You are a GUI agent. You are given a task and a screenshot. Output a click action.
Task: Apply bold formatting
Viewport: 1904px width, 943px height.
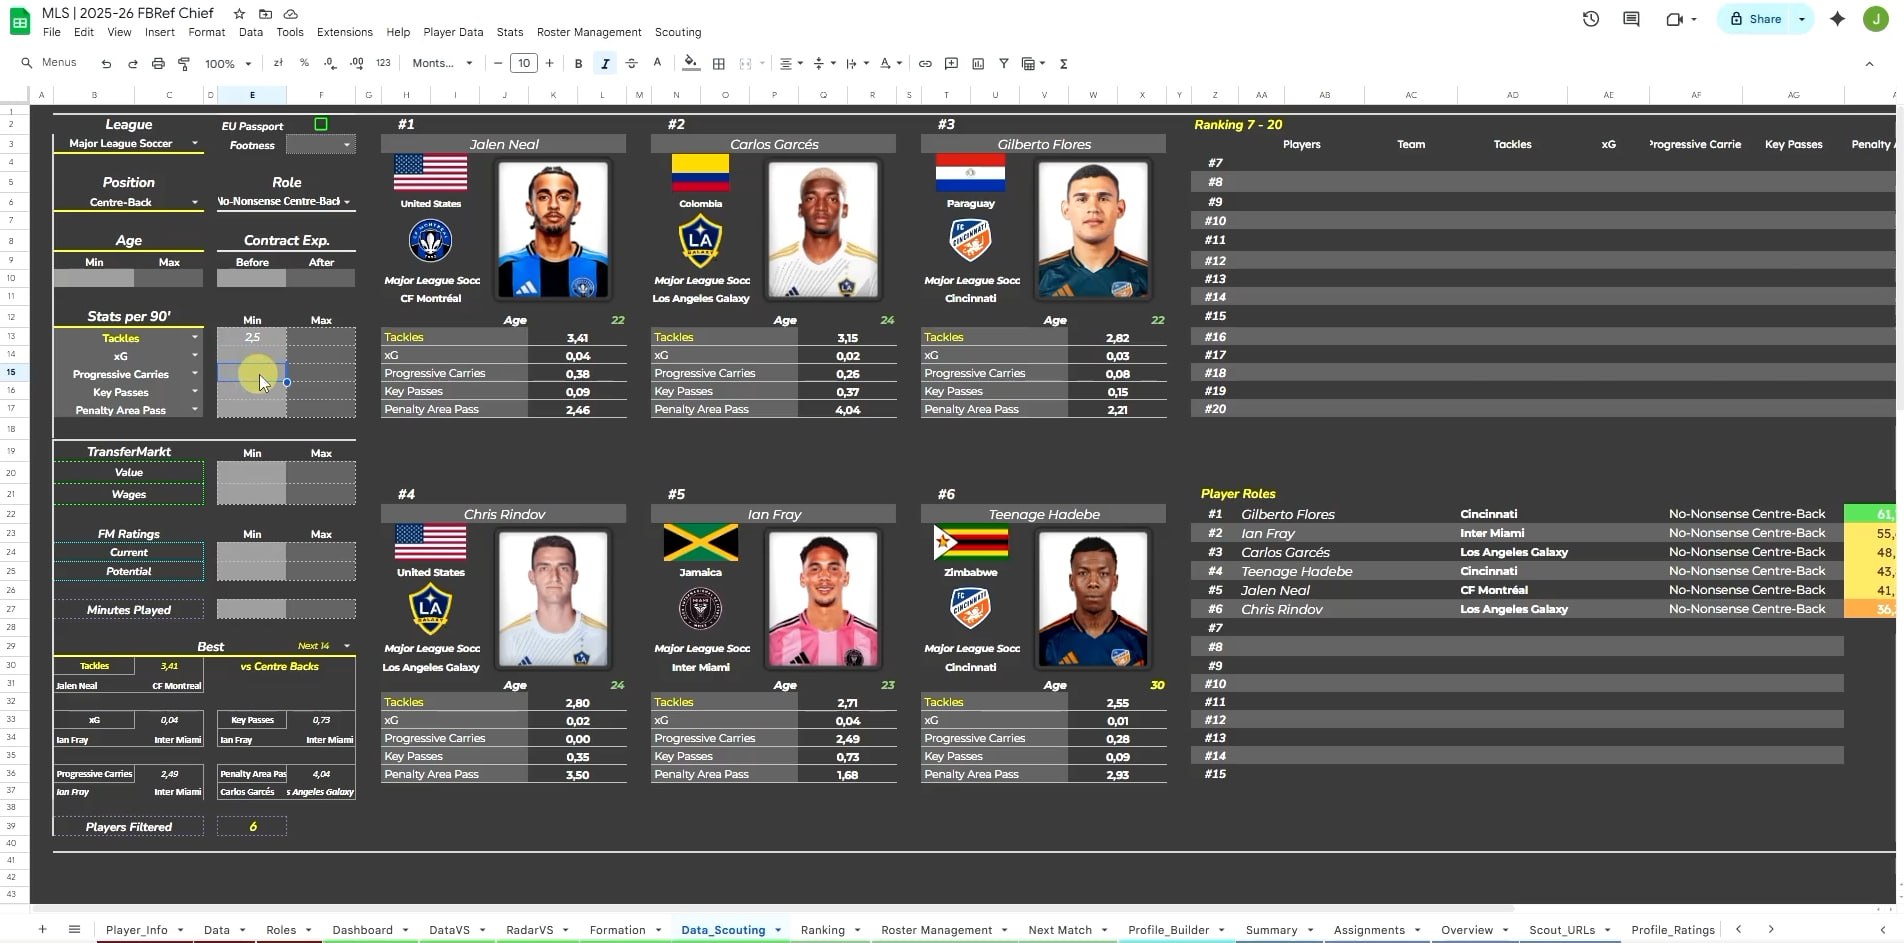578,63
